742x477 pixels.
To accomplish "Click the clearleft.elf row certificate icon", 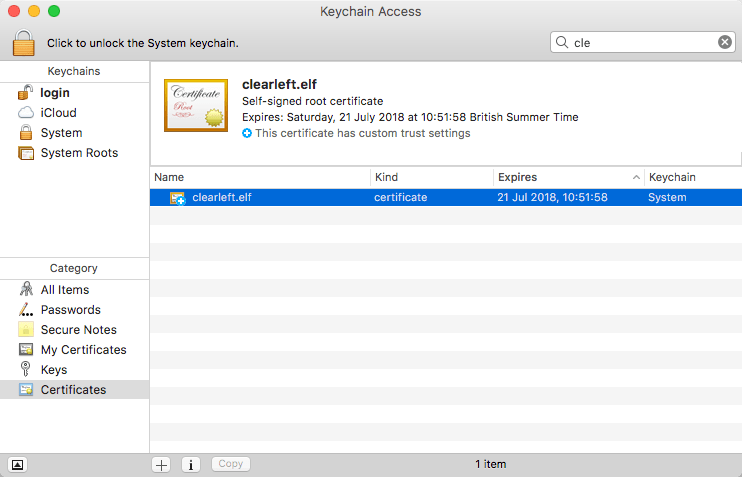I will click(x=177, y=198).
